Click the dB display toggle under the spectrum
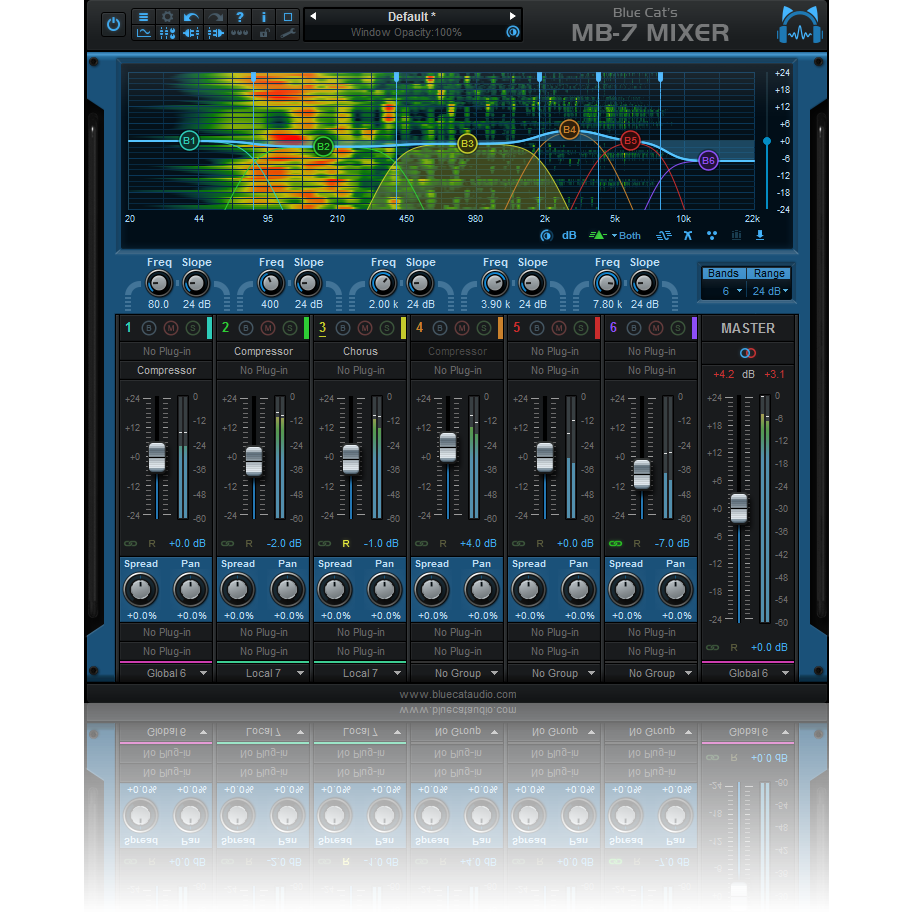Screen dimensions: 913x913 pyautogui.click(x=570, y=236)
